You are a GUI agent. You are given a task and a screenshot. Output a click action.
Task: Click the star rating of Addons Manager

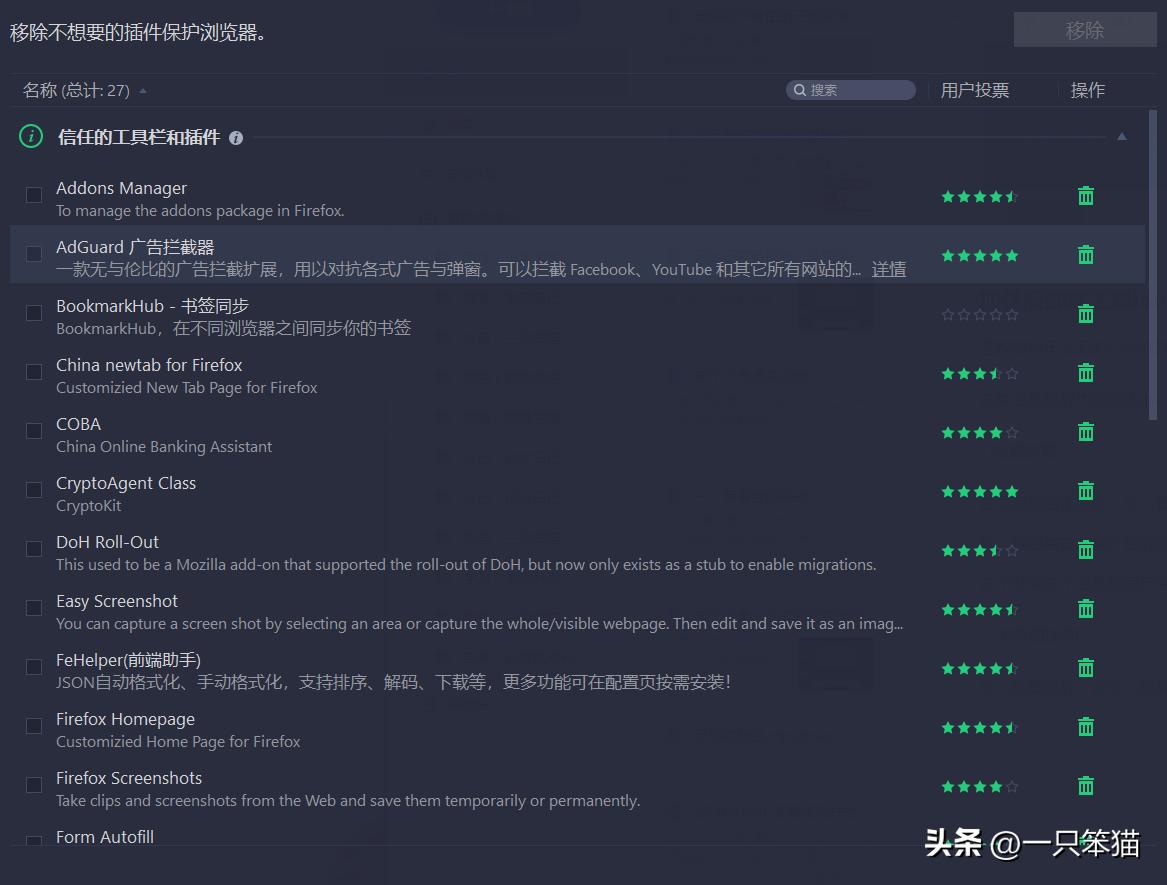click(x=979, y=197)
